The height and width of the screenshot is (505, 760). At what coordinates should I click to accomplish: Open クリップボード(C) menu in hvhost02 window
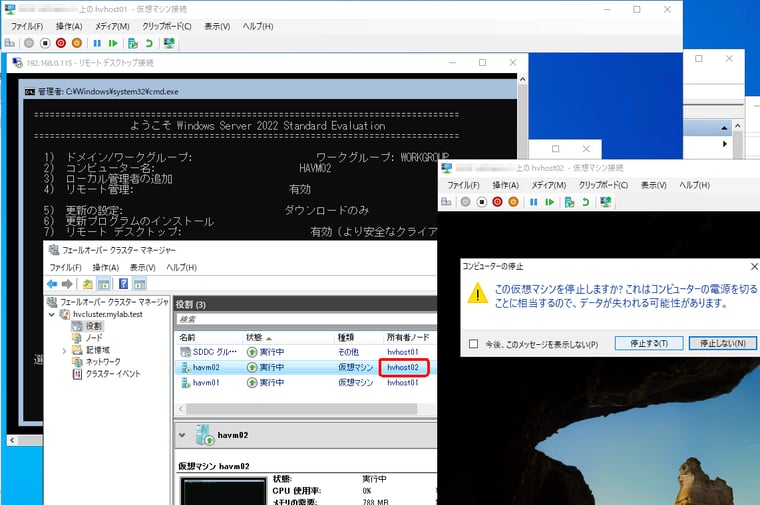point(603,185)
